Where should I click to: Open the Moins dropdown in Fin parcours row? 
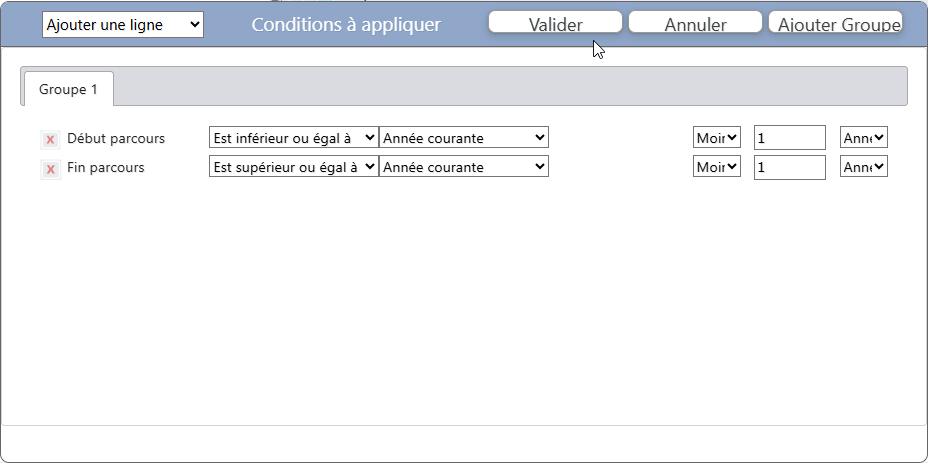pyautogui.click(x=717, y=167)
